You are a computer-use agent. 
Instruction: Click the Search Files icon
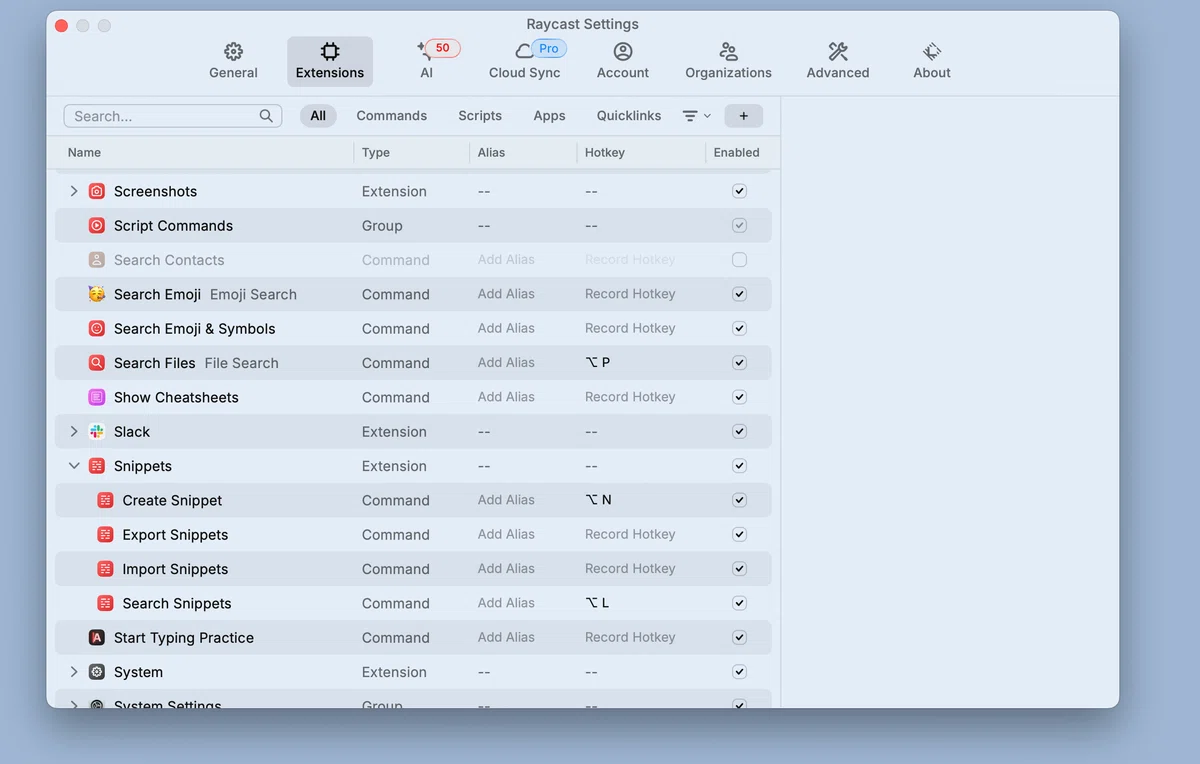point(97,363)
